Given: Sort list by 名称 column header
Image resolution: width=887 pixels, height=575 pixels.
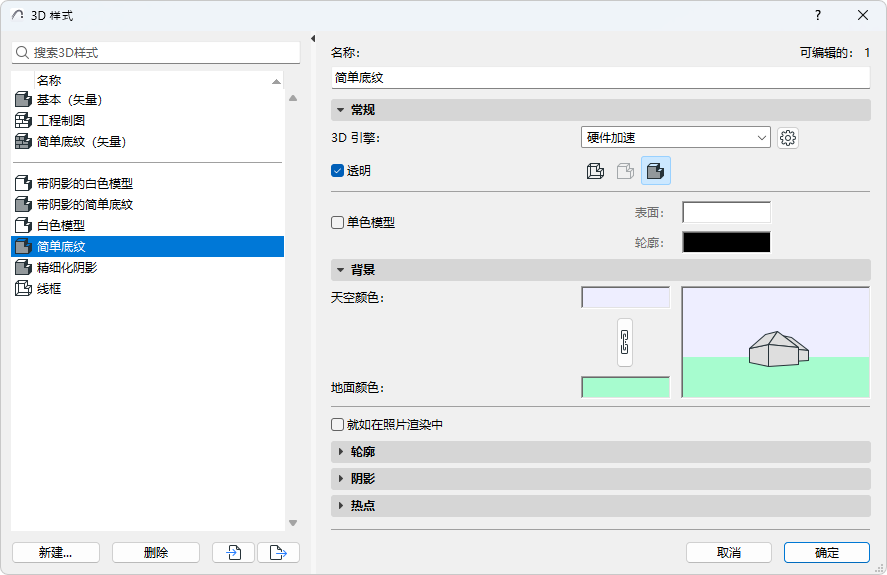Looking at the screenshot, I should 158,80.
